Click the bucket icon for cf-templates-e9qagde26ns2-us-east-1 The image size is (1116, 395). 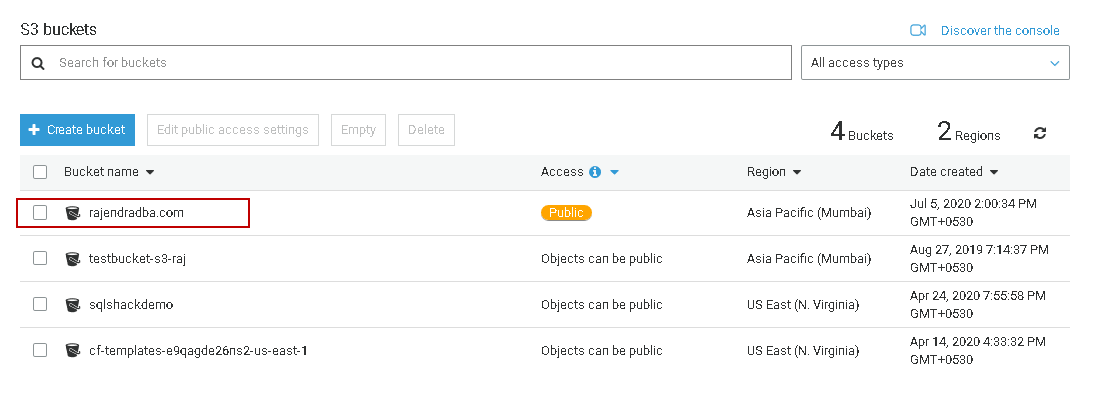pyautogui.click(x=73, y=350)
